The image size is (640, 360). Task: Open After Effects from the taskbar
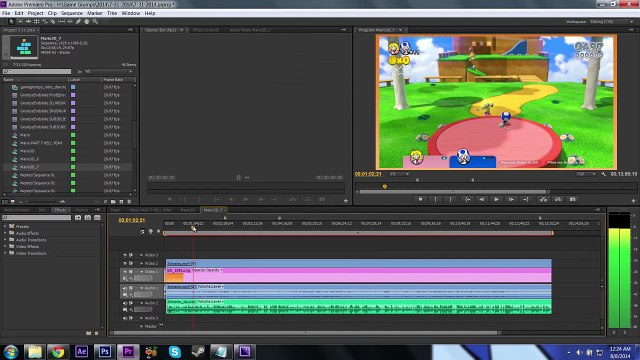(x=81, y=351)
